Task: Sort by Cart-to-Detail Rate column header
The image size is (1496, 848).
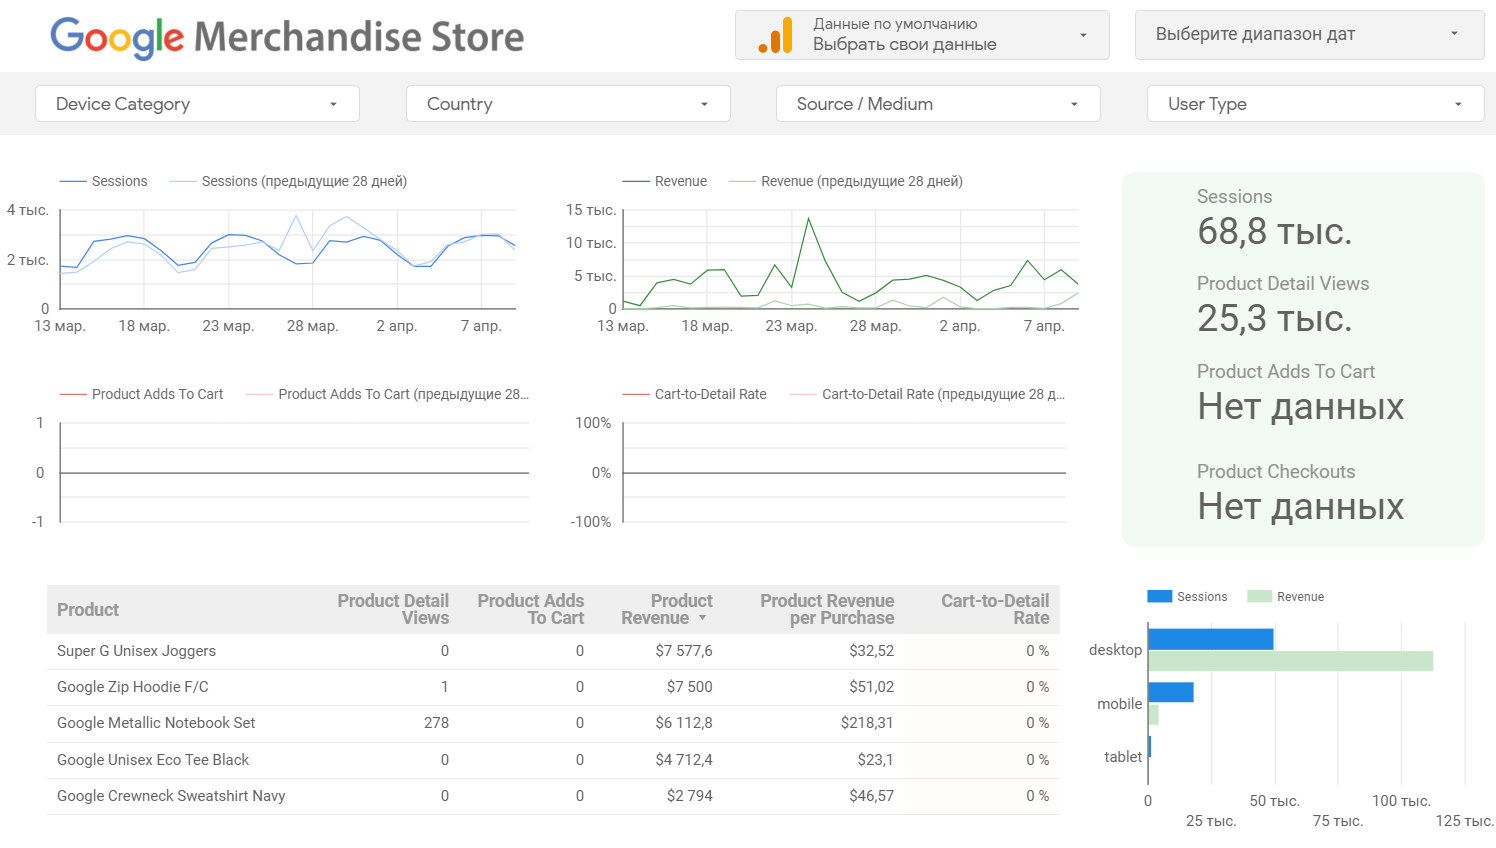Action: tap(994, 609)
